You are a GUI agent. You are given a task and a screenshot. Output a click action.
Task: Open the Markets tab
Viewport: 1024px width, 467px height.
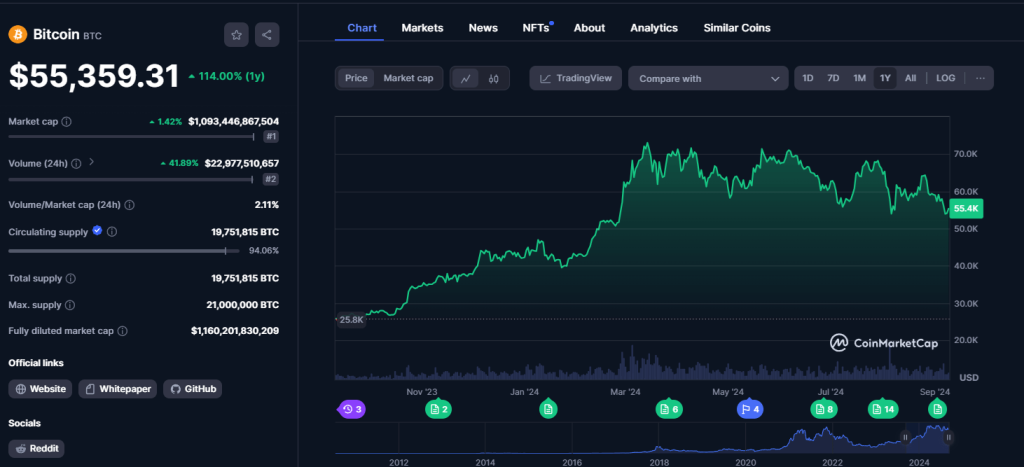[423, 28]
